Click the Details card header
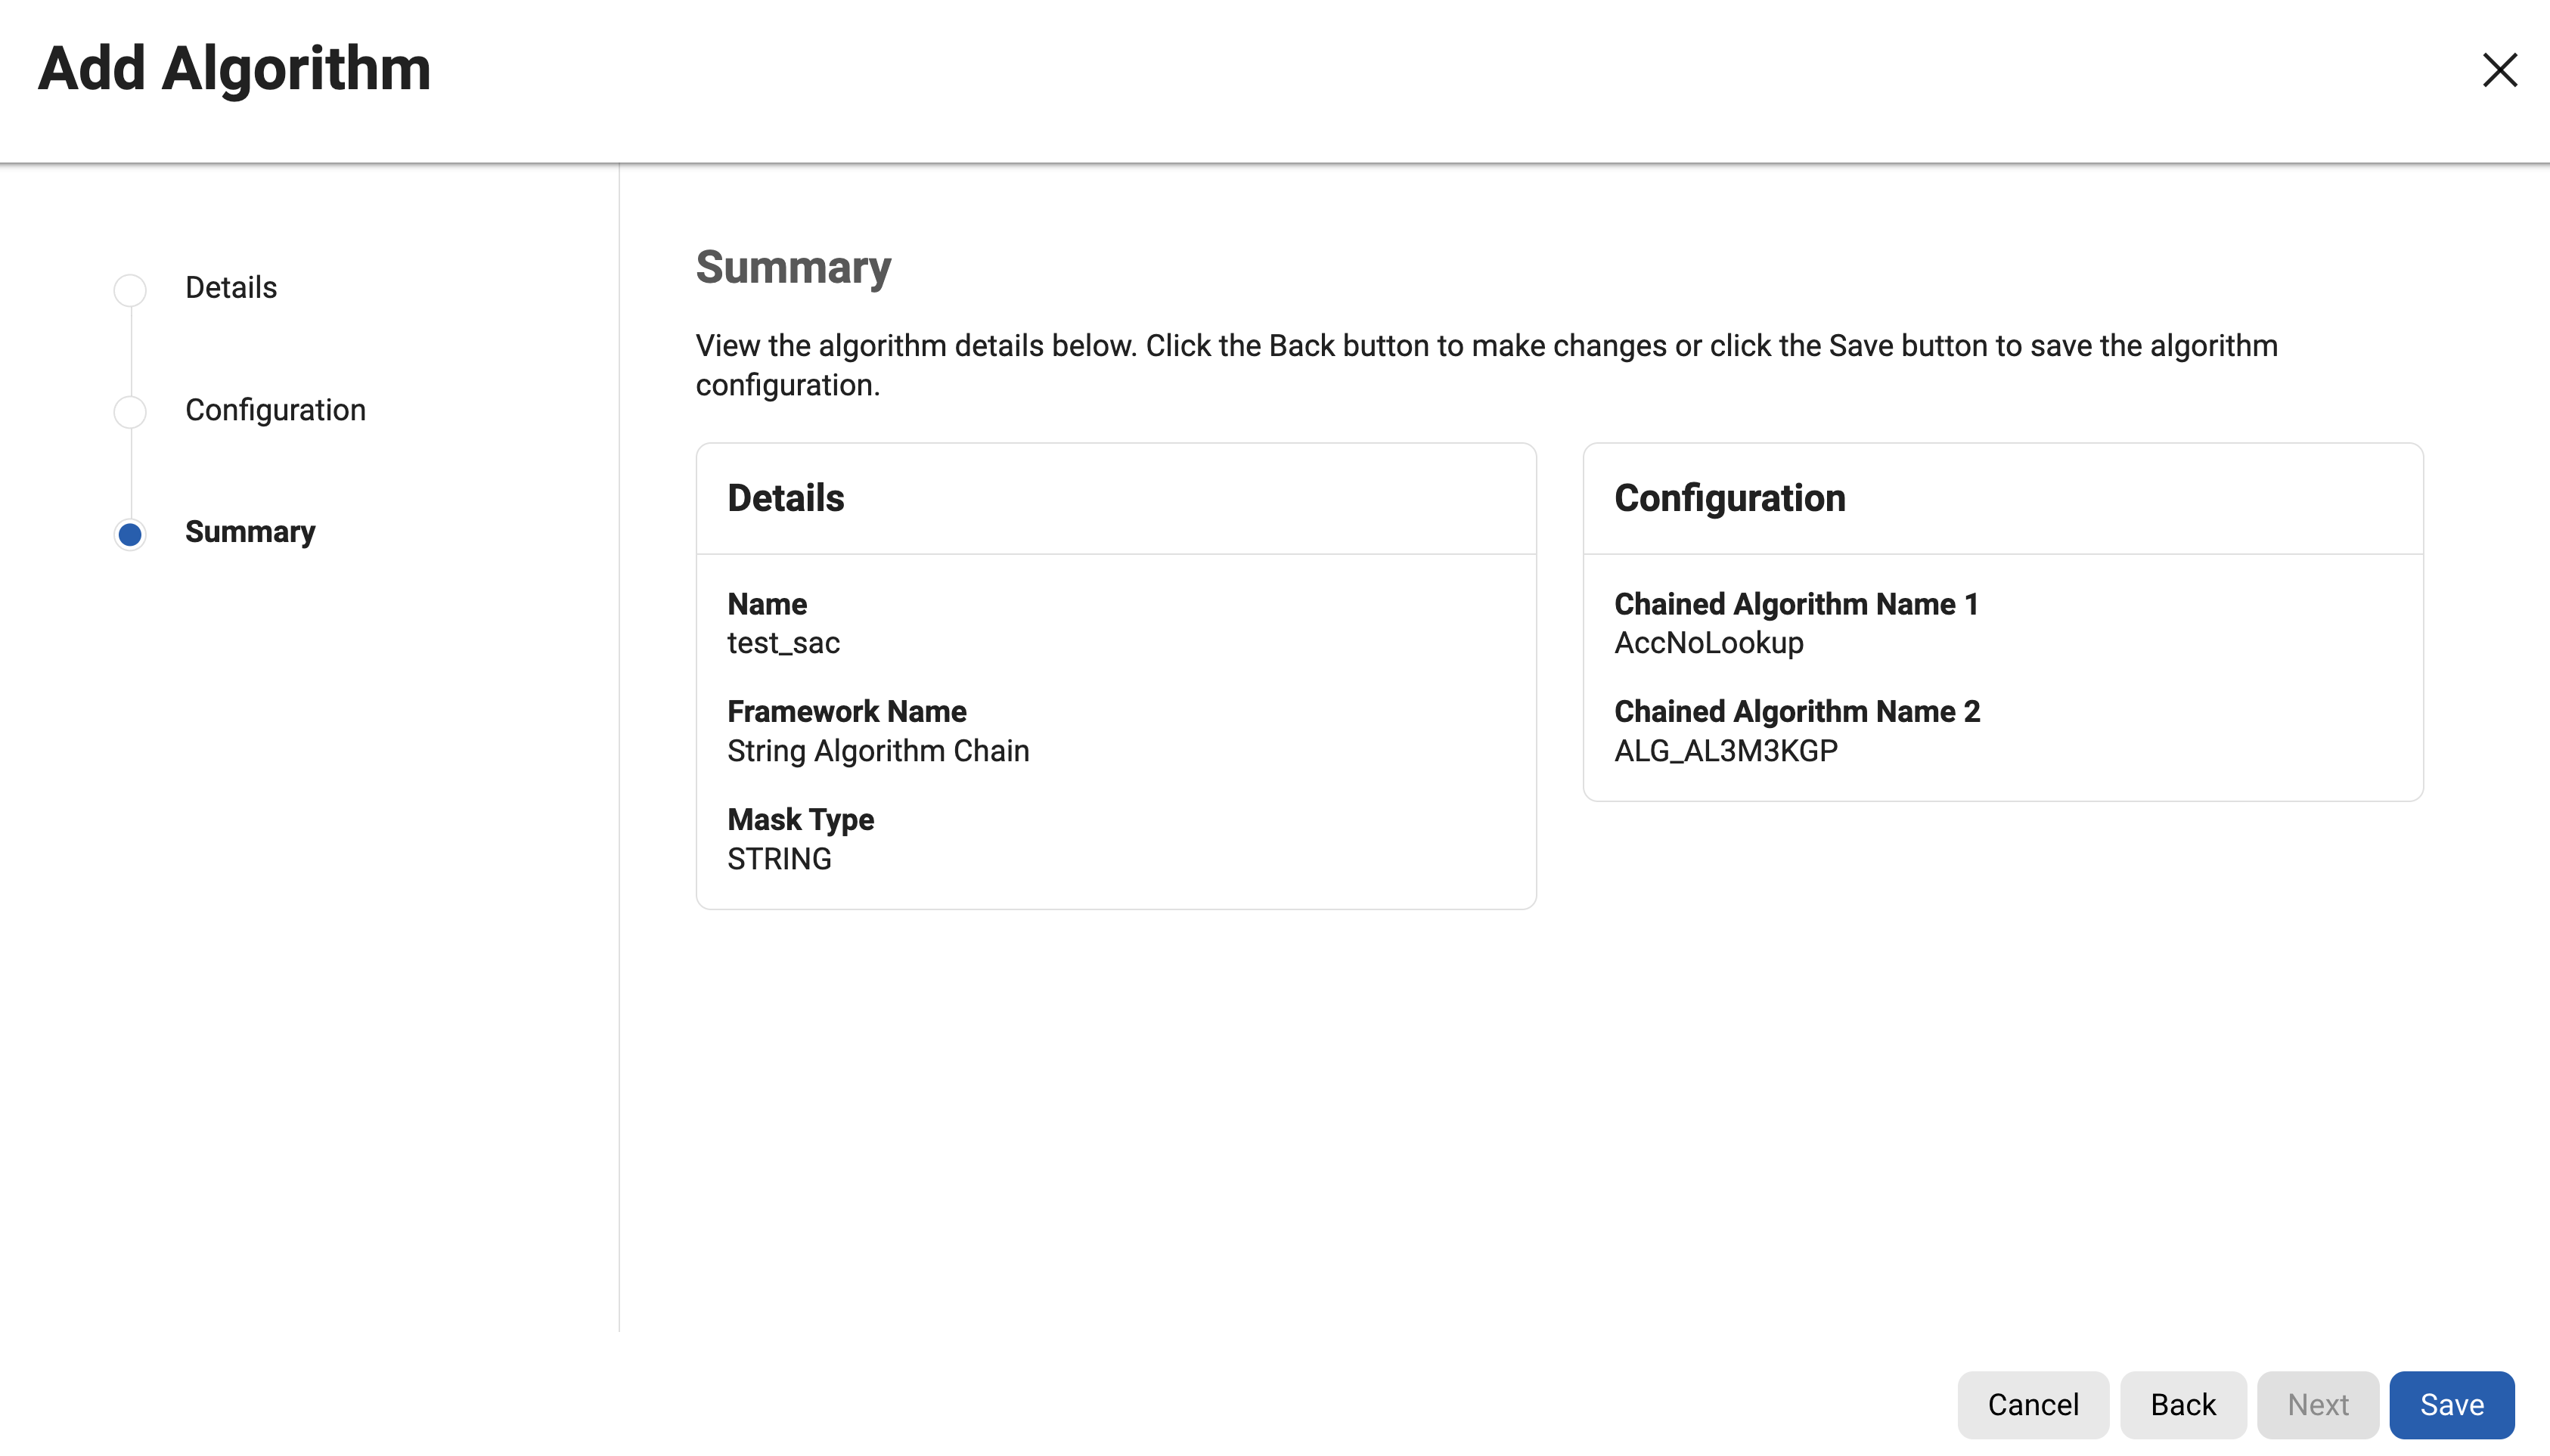Screen dimensions: 2550x1456 point(785,498)
